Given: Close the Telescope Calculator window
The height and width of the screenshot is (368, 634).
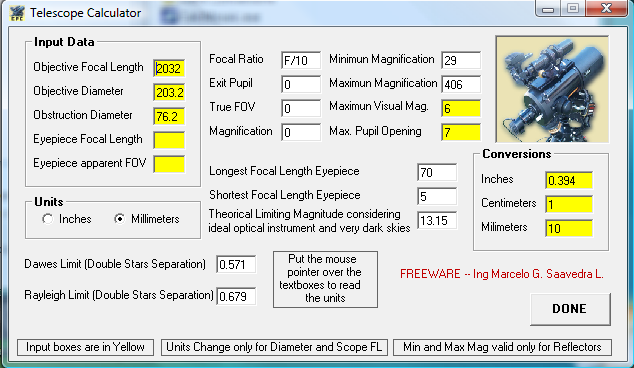Looking at the screenshot, I should (x=607, y=8).
